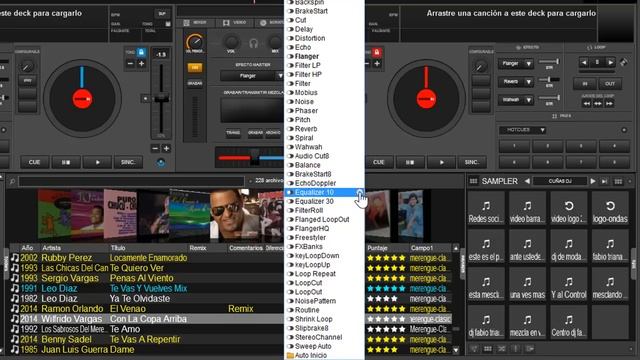Click the sampler skip-to-end icon

tap(605, 181)
